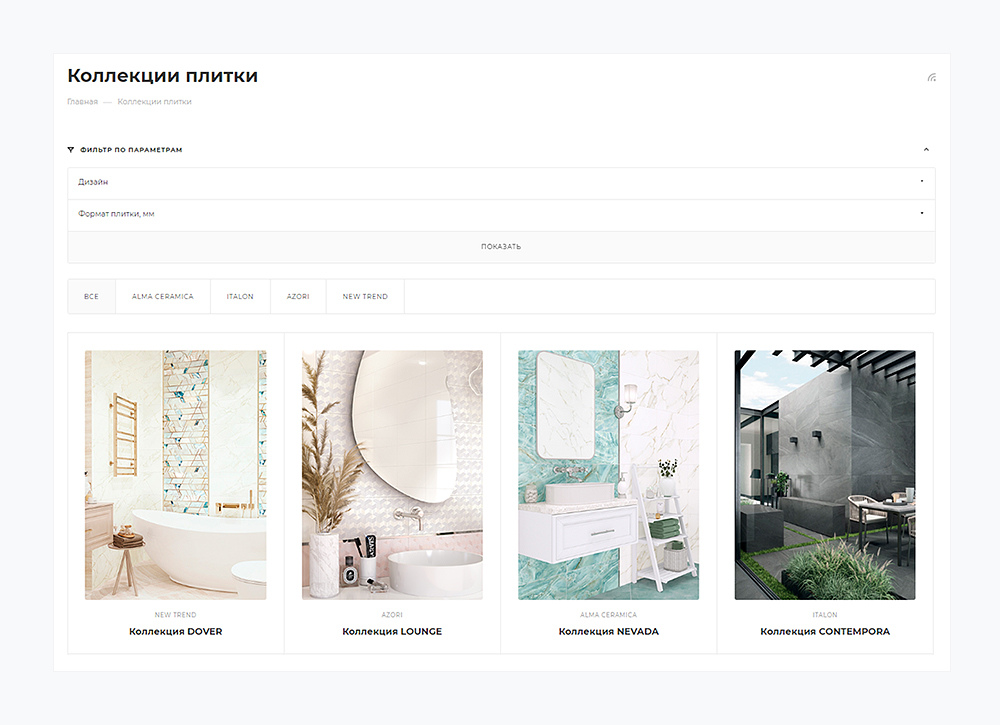Open the DOVER collection bathtub image

[175, 475]
